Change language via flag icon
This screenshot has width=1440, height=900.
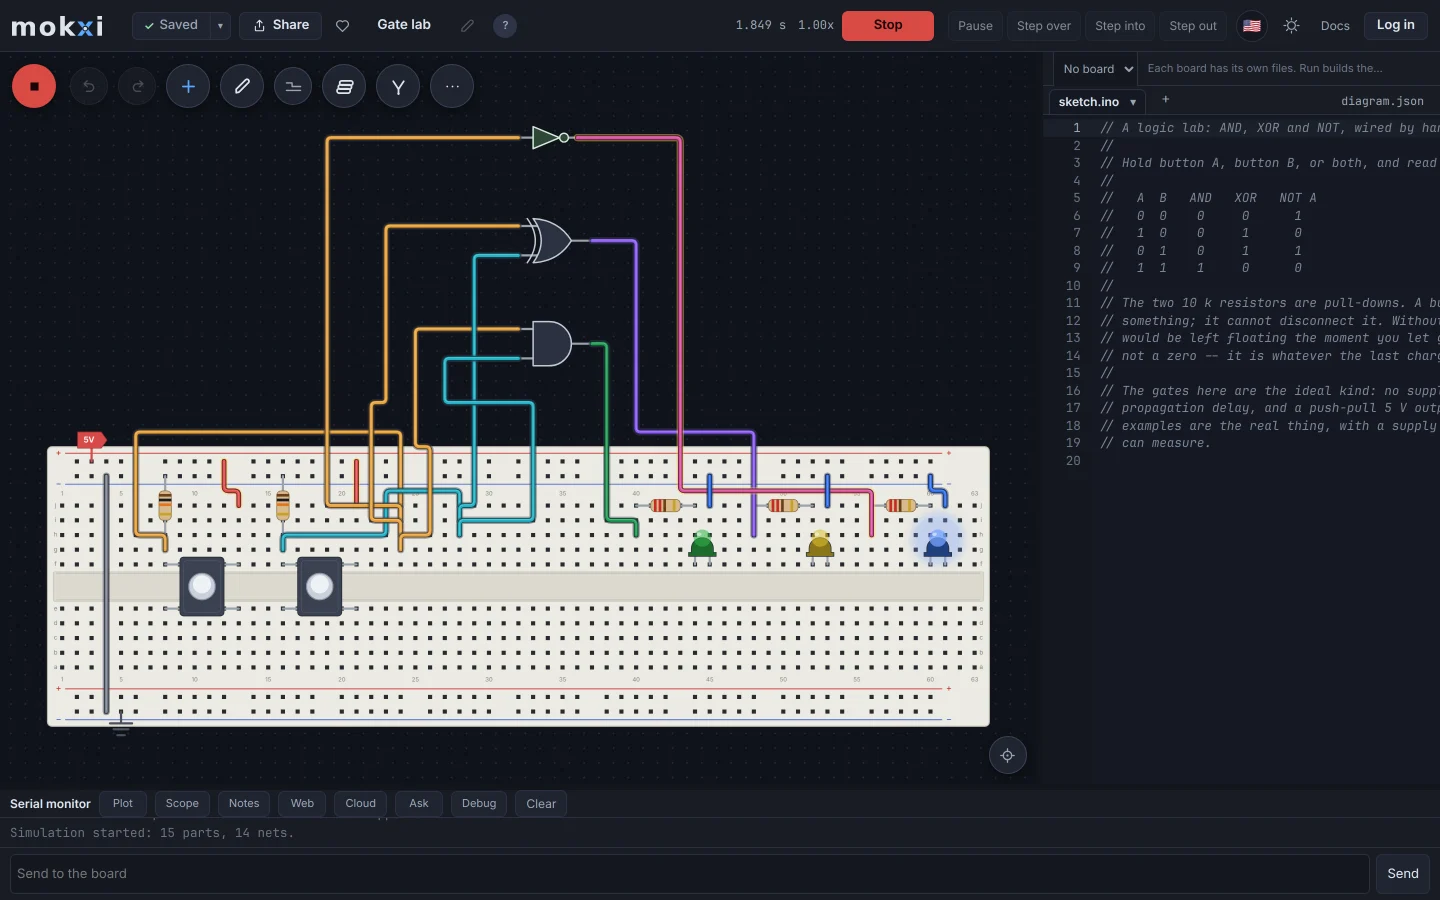1252,26
